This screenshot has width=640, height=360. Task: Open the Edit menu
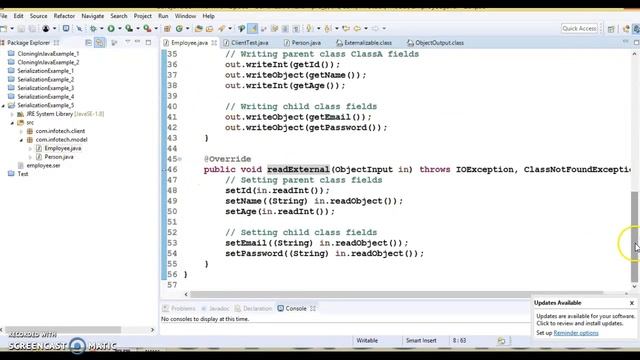coord(18,16)
